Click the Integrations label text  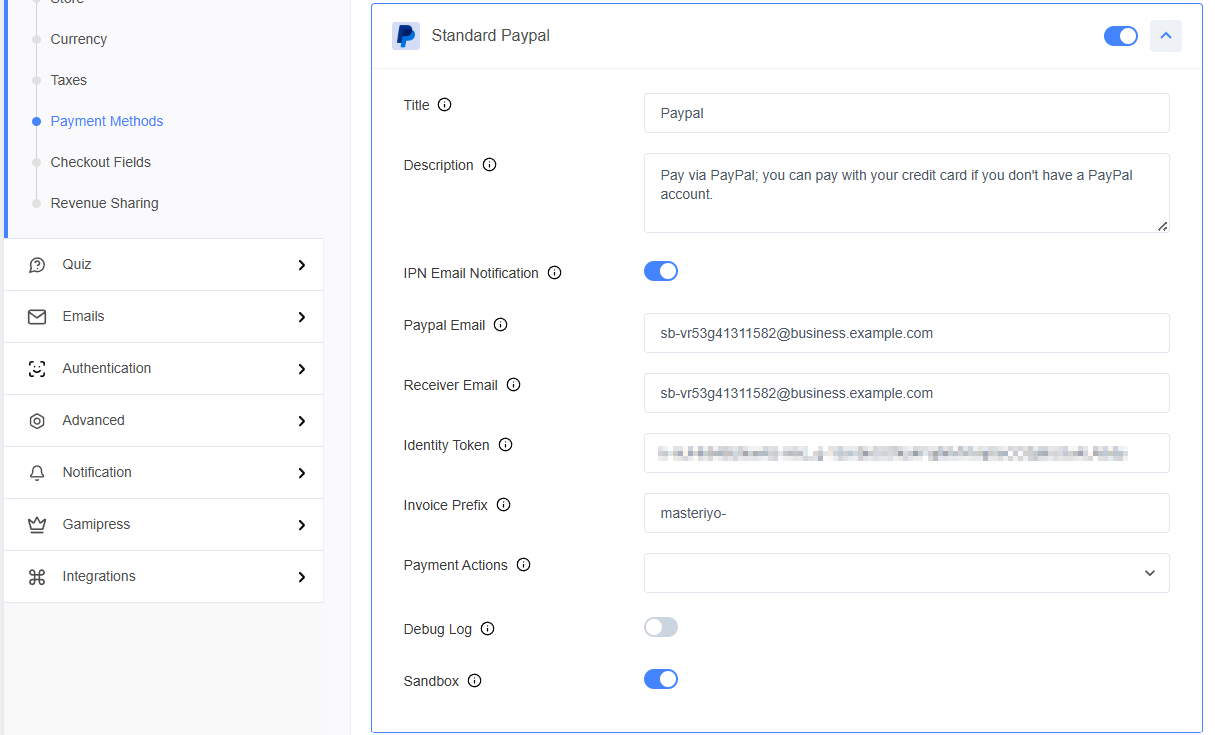tap(99, 576)
